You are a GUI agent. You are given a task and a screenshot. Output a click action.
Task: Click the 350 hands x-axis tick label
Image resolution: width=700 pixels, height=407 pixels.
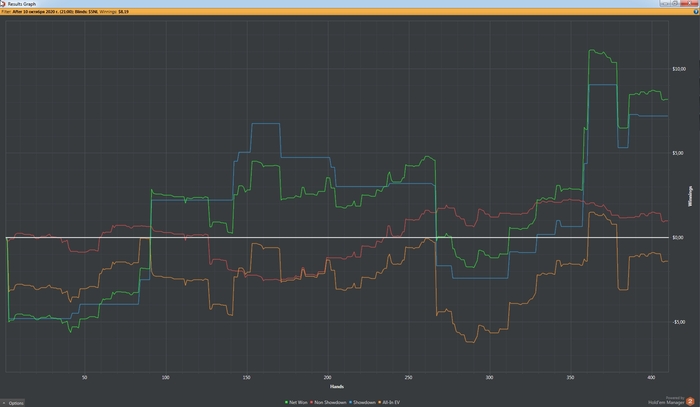tap(571, 378)
